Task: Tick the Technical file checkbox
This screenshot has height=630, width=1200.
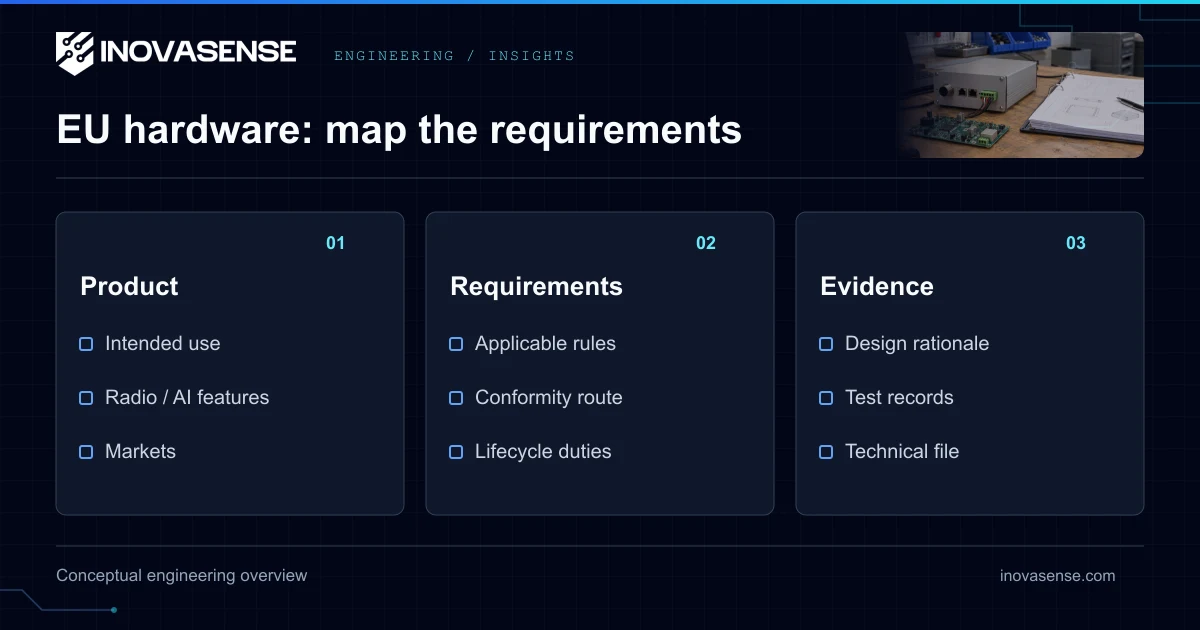Action: (x=826, y=452)
